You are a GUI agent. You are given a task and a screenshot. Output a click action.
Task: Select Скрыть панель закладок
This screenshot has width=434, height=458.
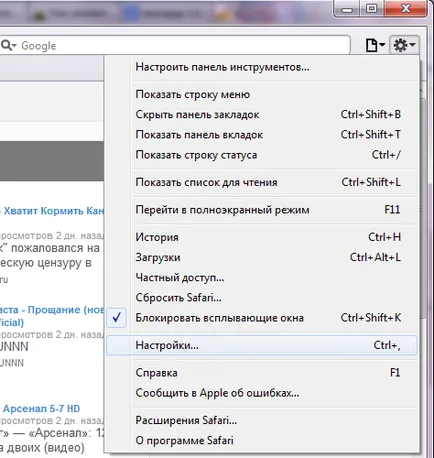[262, 115]
